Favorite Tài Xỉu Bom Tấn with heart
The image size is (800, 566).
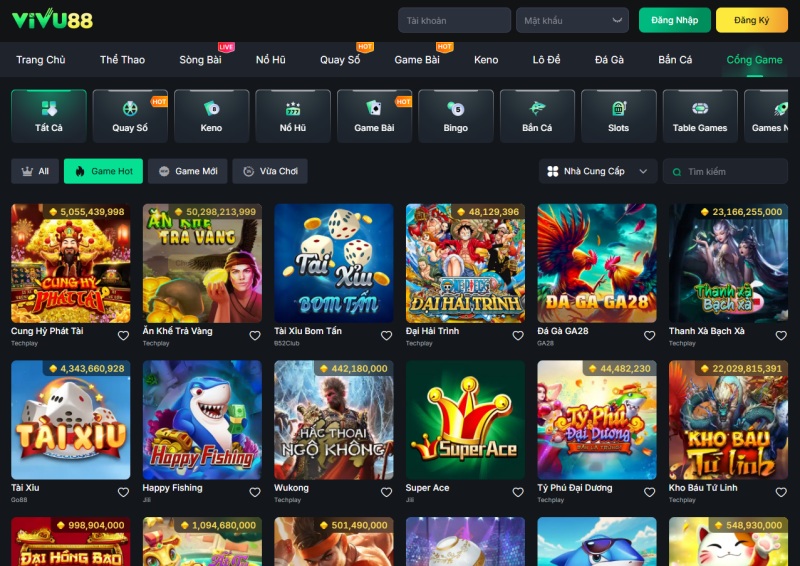tap(386, 335)
